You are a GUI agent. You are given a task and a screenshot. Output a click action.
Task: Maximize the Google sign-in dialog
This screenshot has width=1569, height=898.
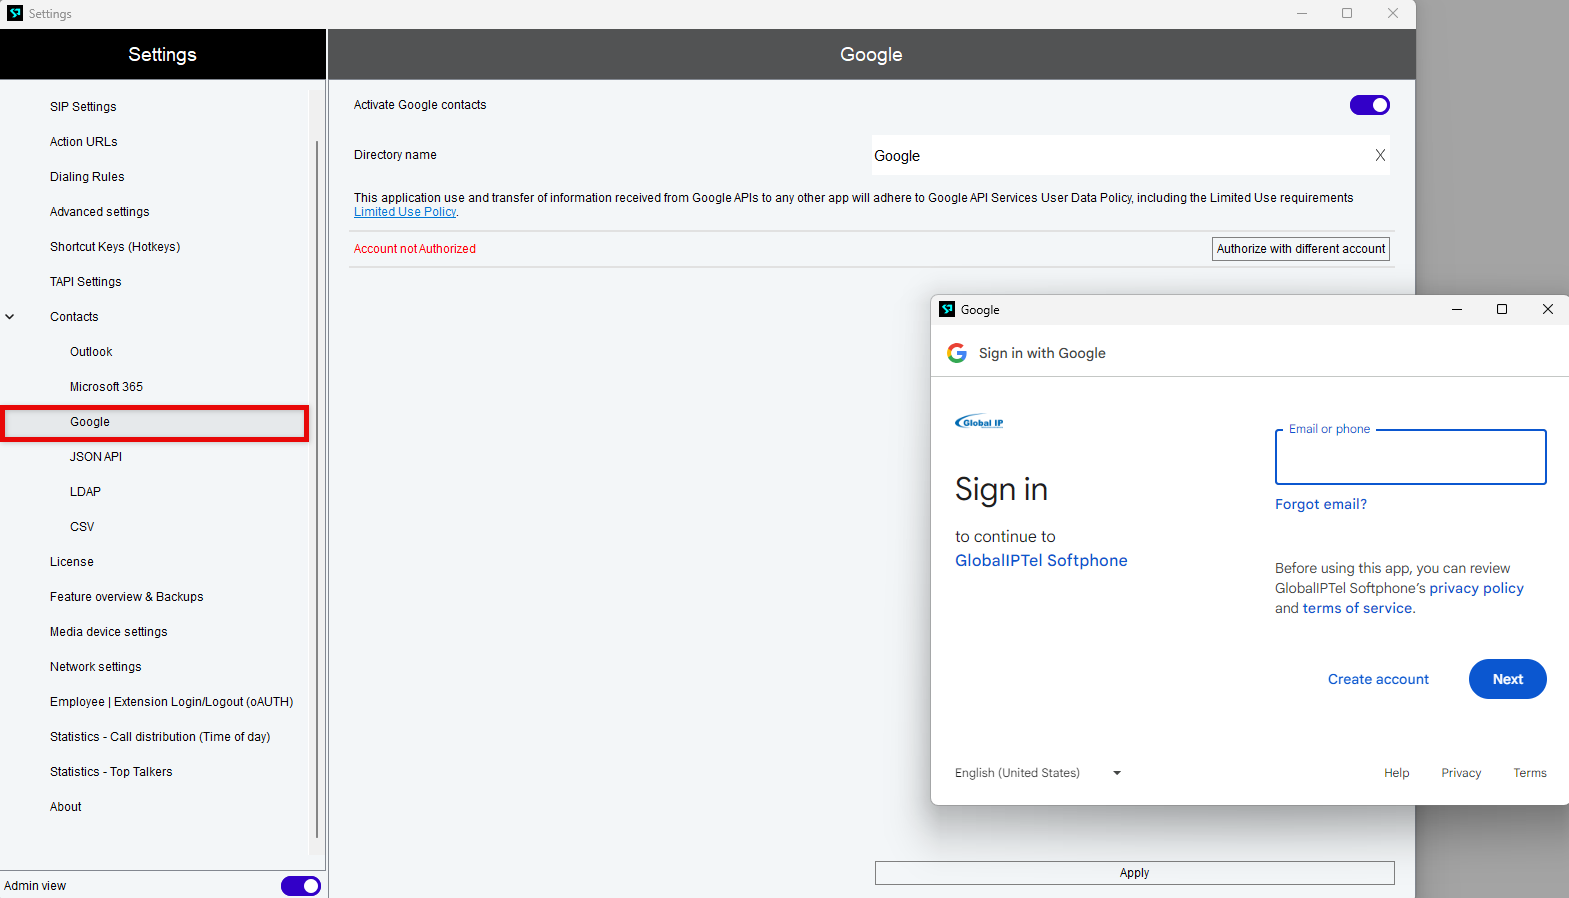pyautogui.click(x=1501, y=309)
